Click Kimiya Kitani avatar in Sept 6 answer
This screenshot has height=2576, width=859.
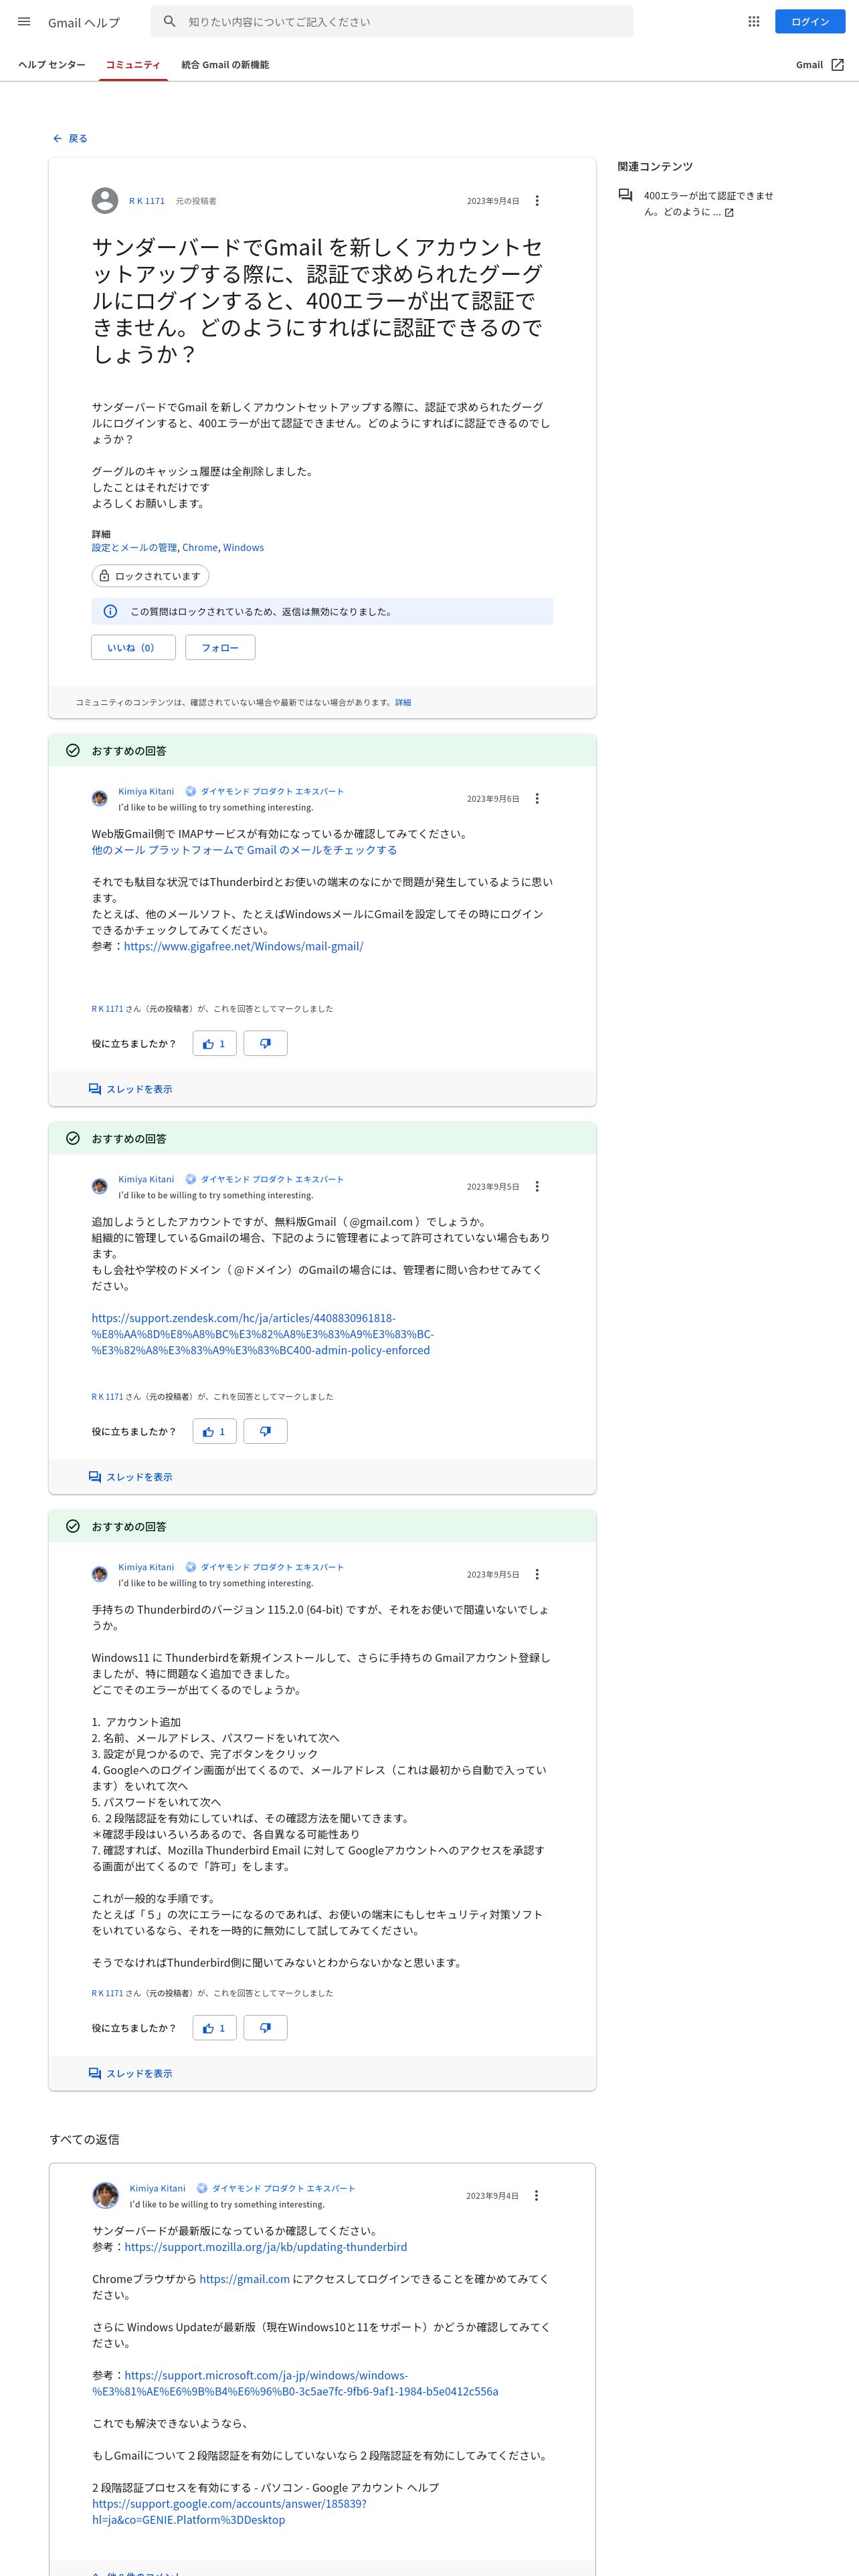coord(100,798)
